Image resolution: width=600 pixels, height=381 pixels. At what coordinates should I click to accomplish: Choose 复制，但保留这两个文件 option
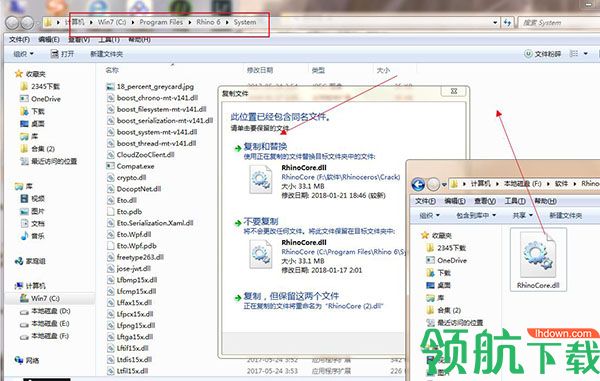coord(291,296)
